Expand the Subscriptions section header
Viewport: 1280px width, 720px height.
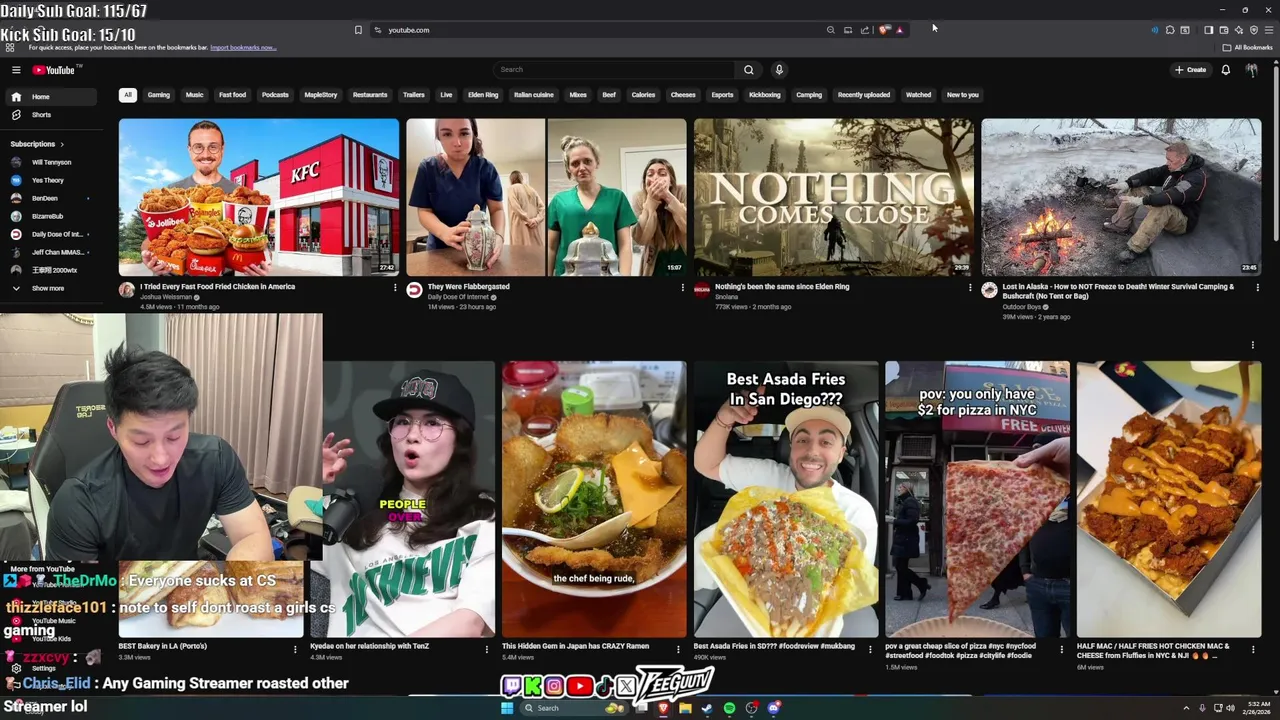tap(37, 144)
